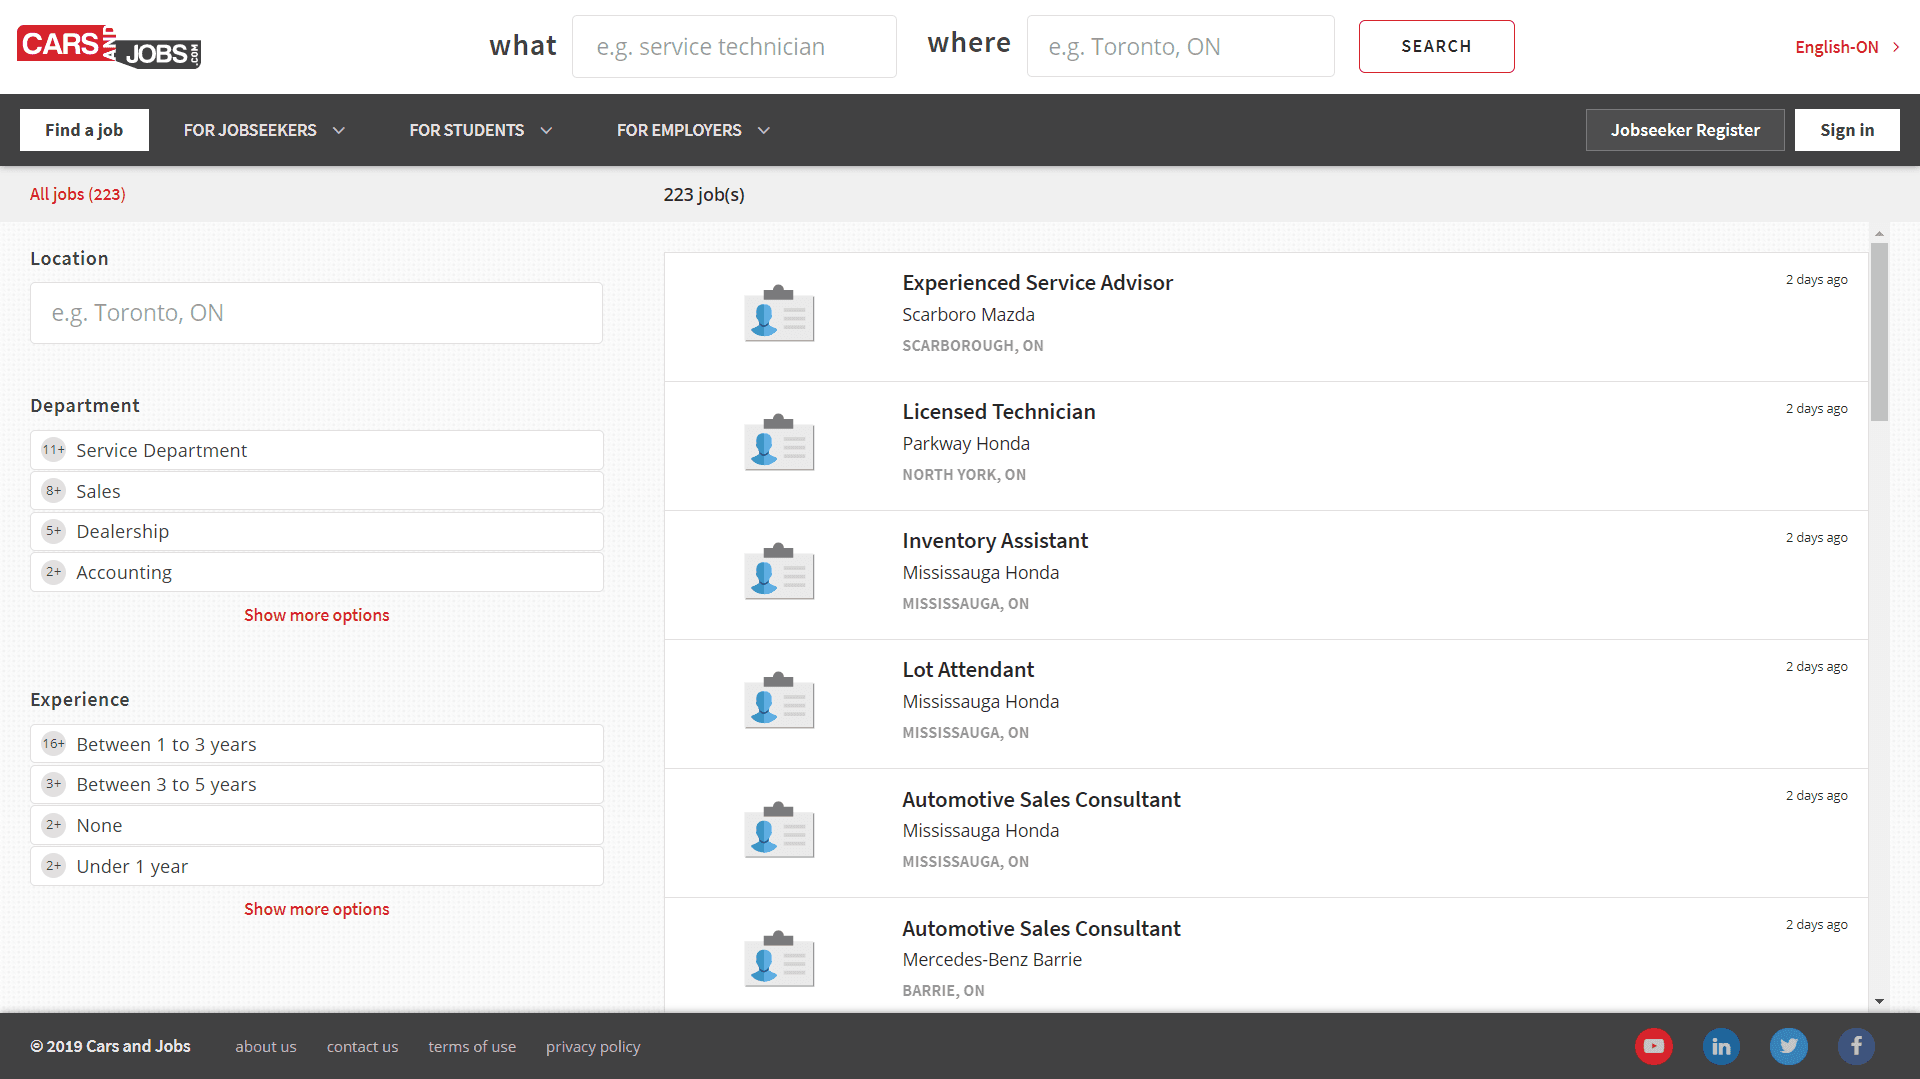The image size is (1920, 1079).
Task: Open the Experienced Service Advisor job
Action: coord(1037,283)
